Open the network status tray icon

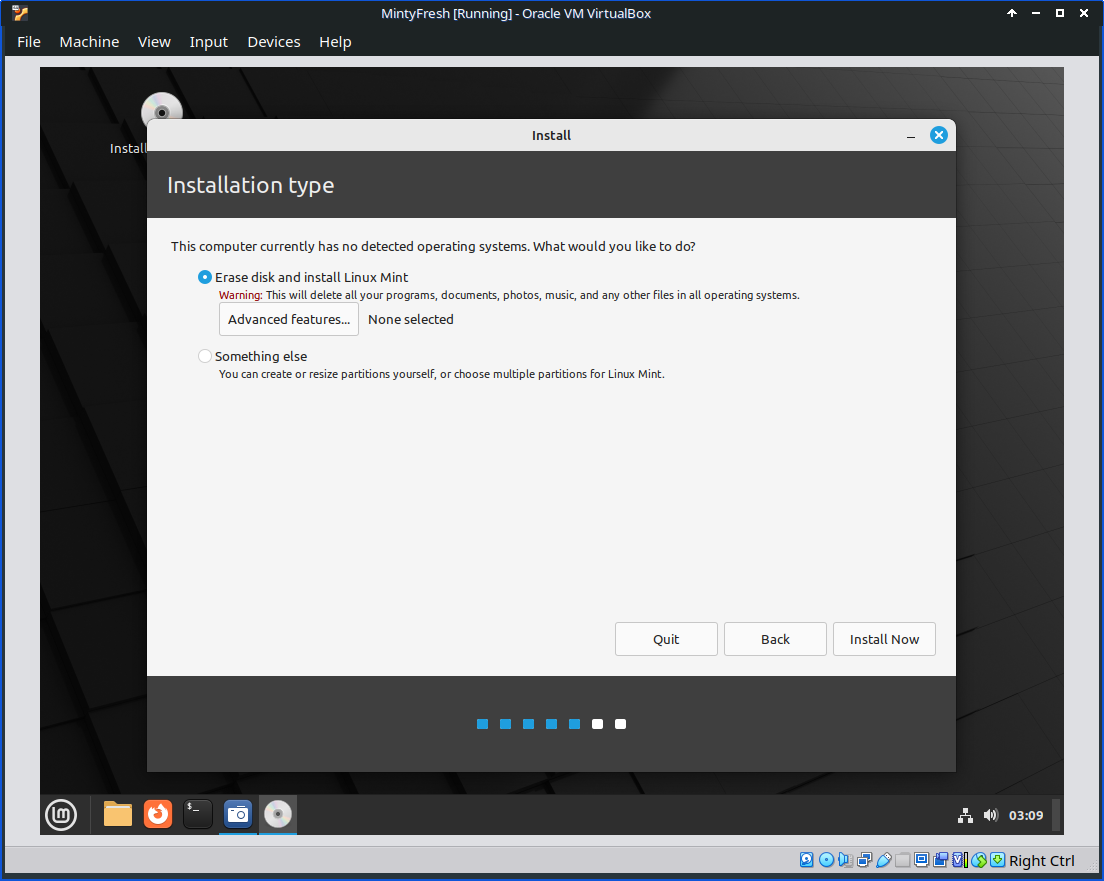point(965,816)
